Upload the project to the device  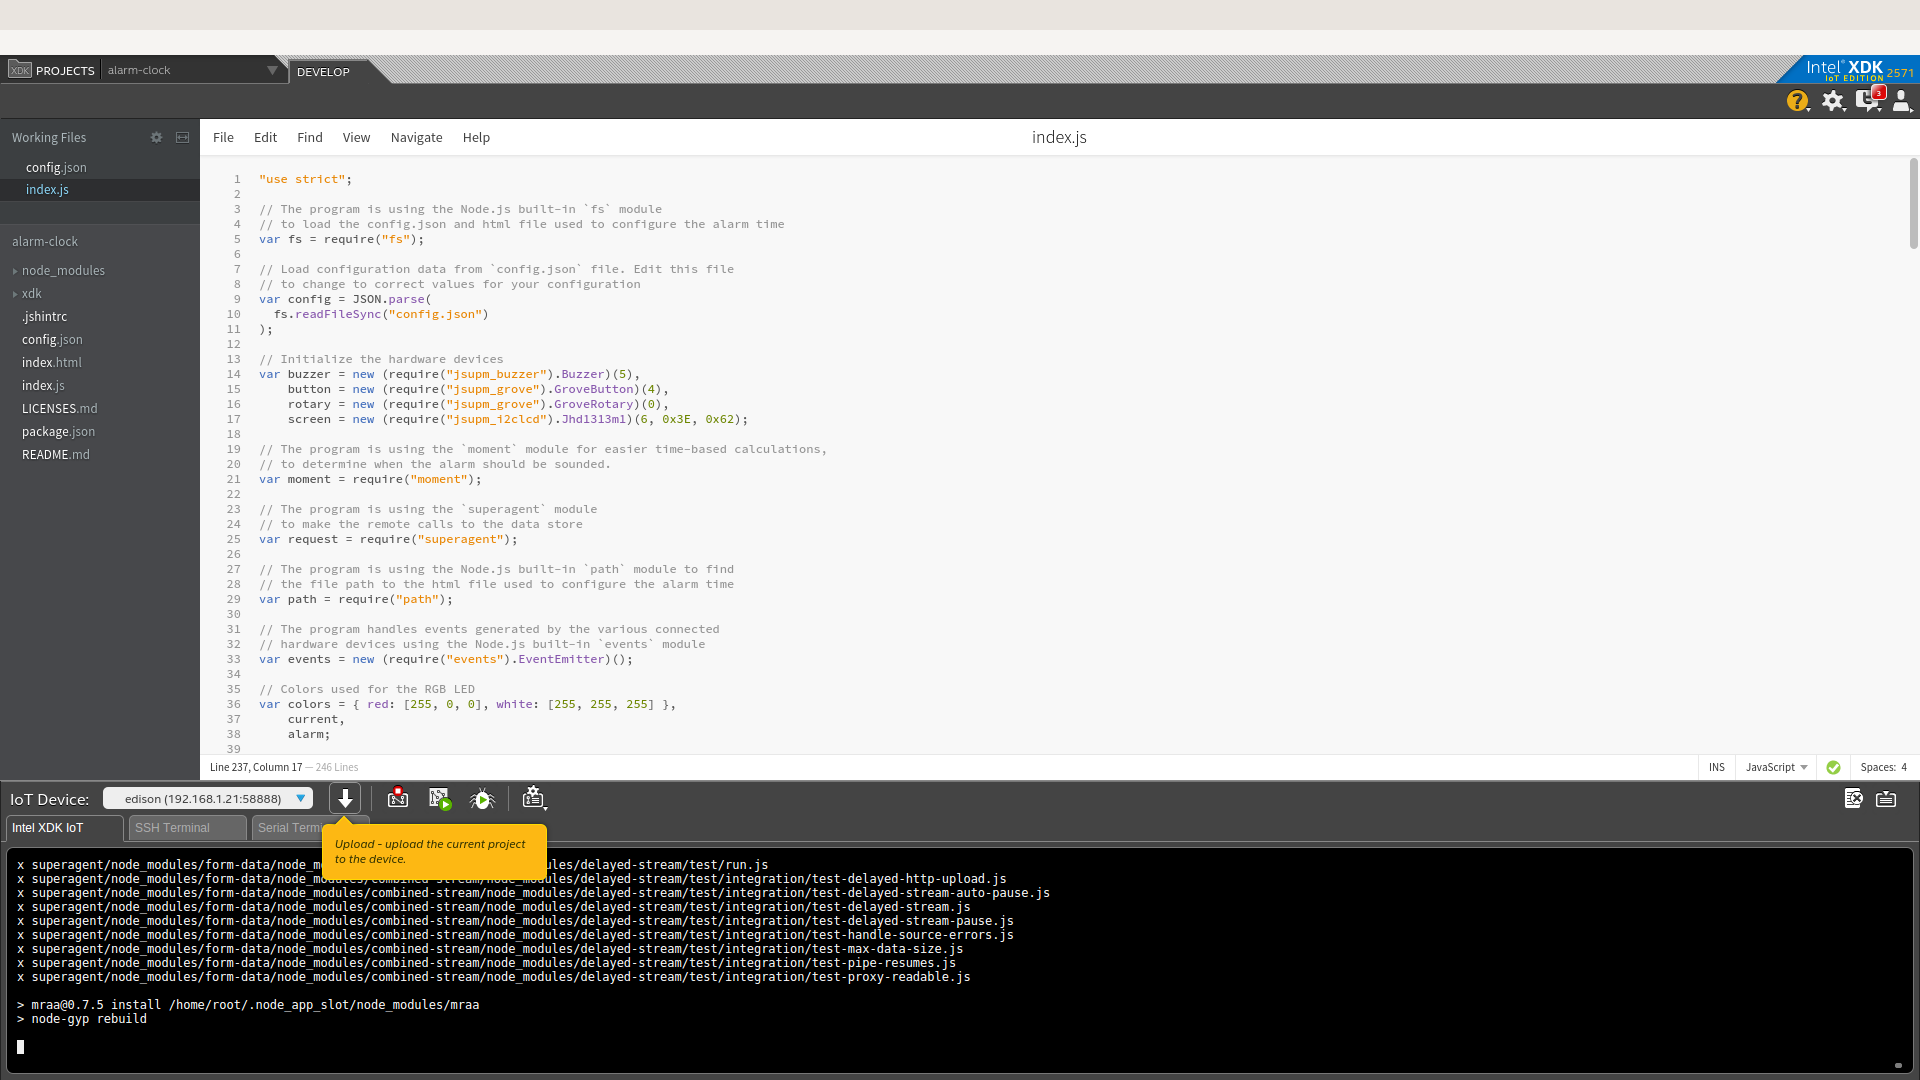345,798
